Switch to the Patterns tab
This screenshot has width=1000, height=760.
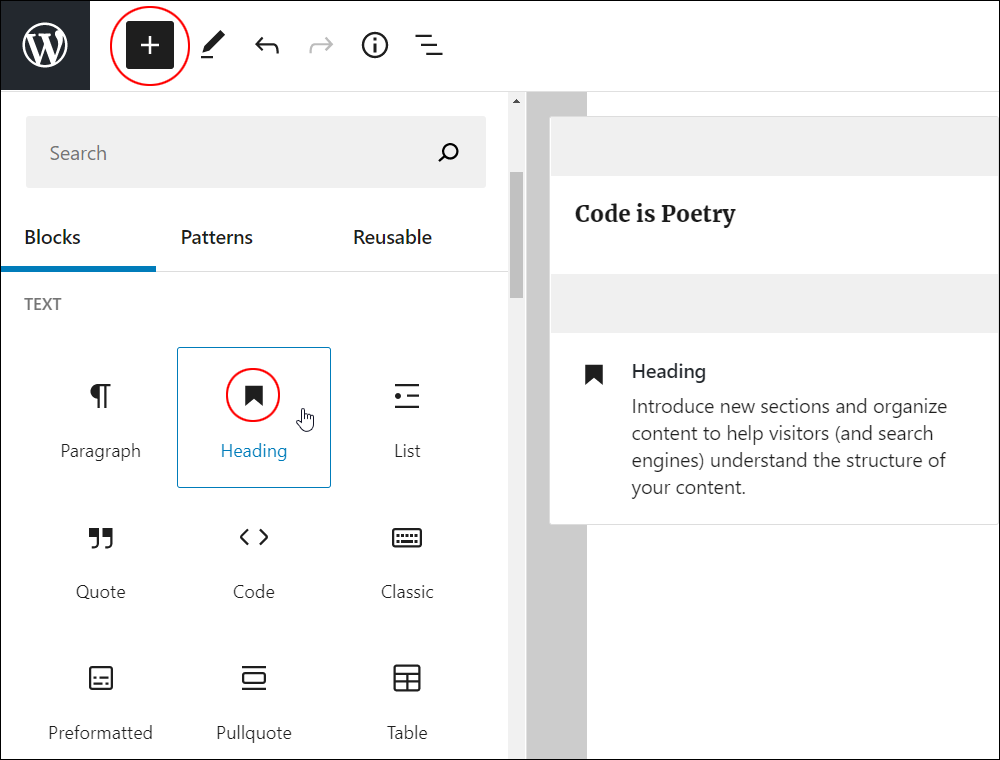tap(217, 237)
